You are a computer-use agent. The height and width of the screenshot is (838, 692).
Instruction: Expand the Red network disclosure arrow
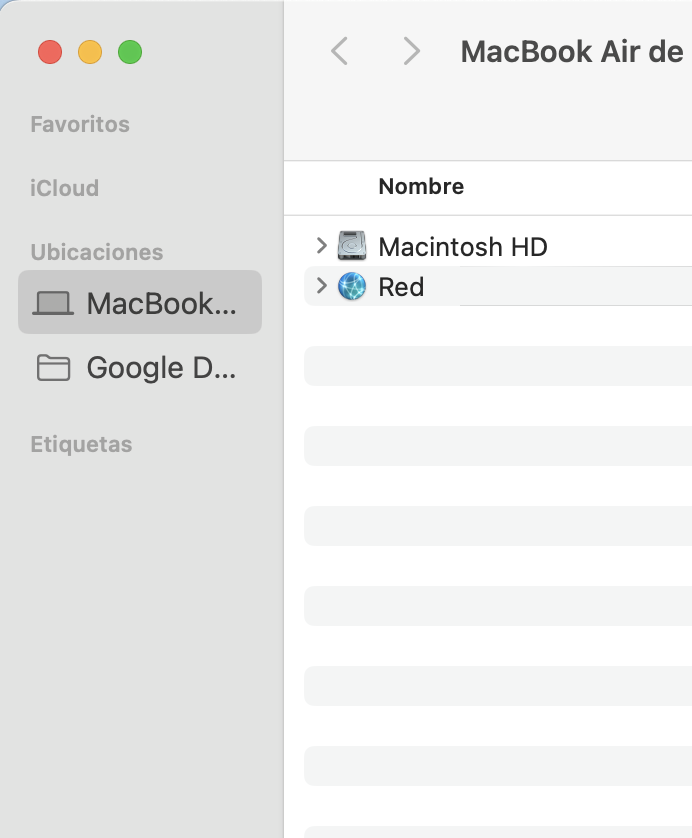pyautogui.click(x=321, y=286)
